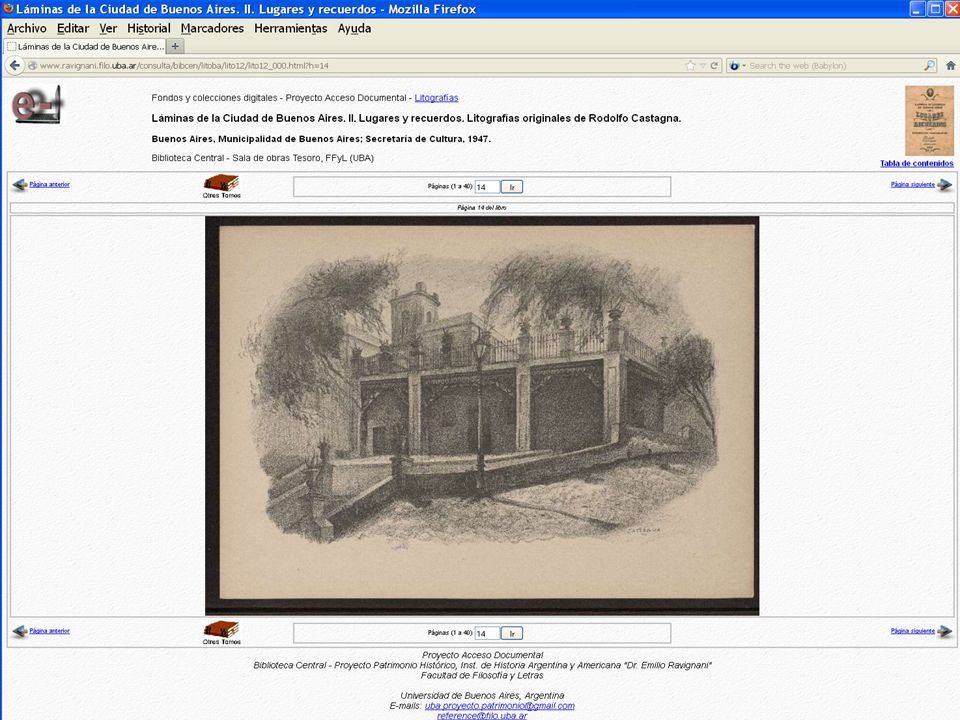Viewport: 960px width, 720px height.
Task: Open the Marcadores menu
Action: [x=212, y=28]
